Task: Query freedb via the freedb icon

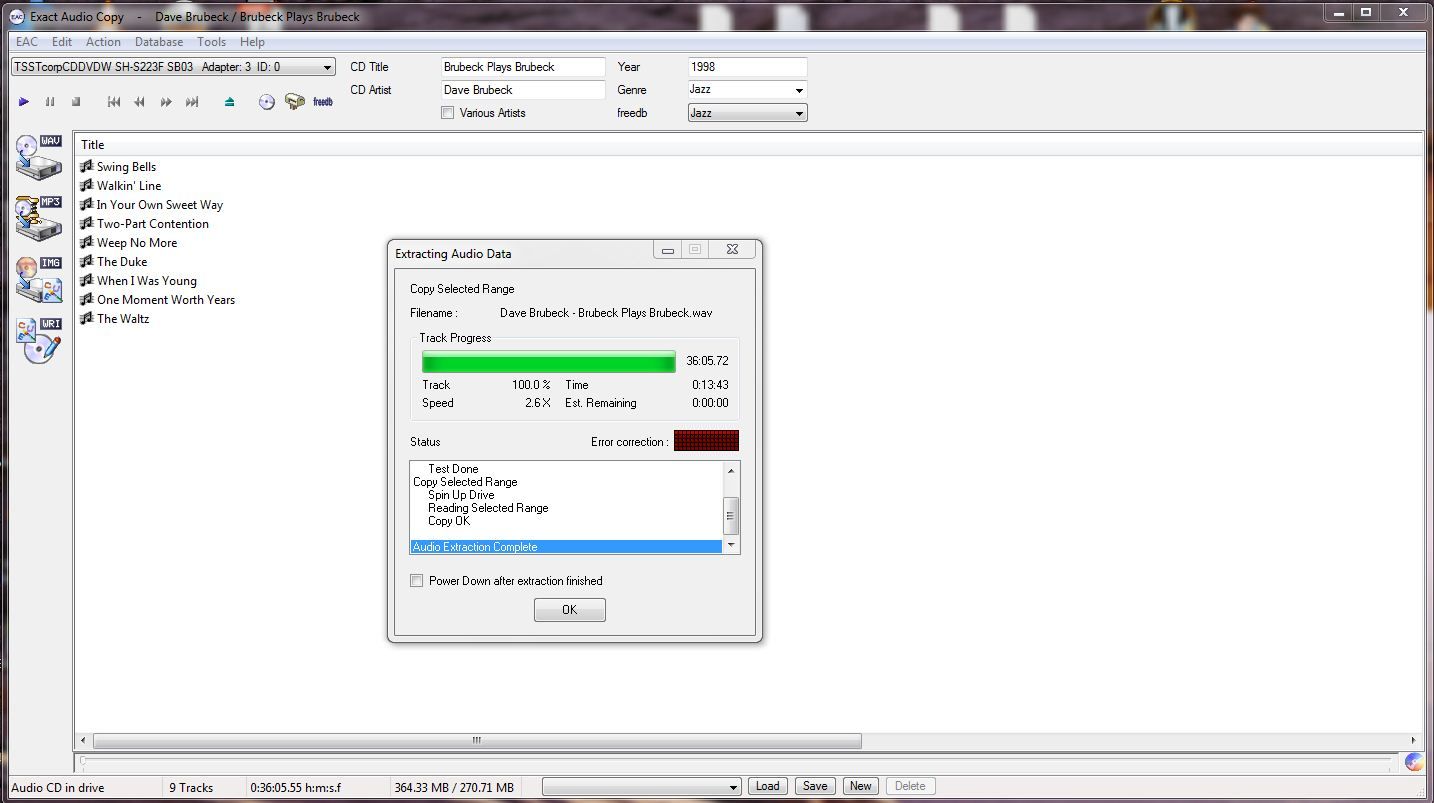Action: (x=323, y=102)
